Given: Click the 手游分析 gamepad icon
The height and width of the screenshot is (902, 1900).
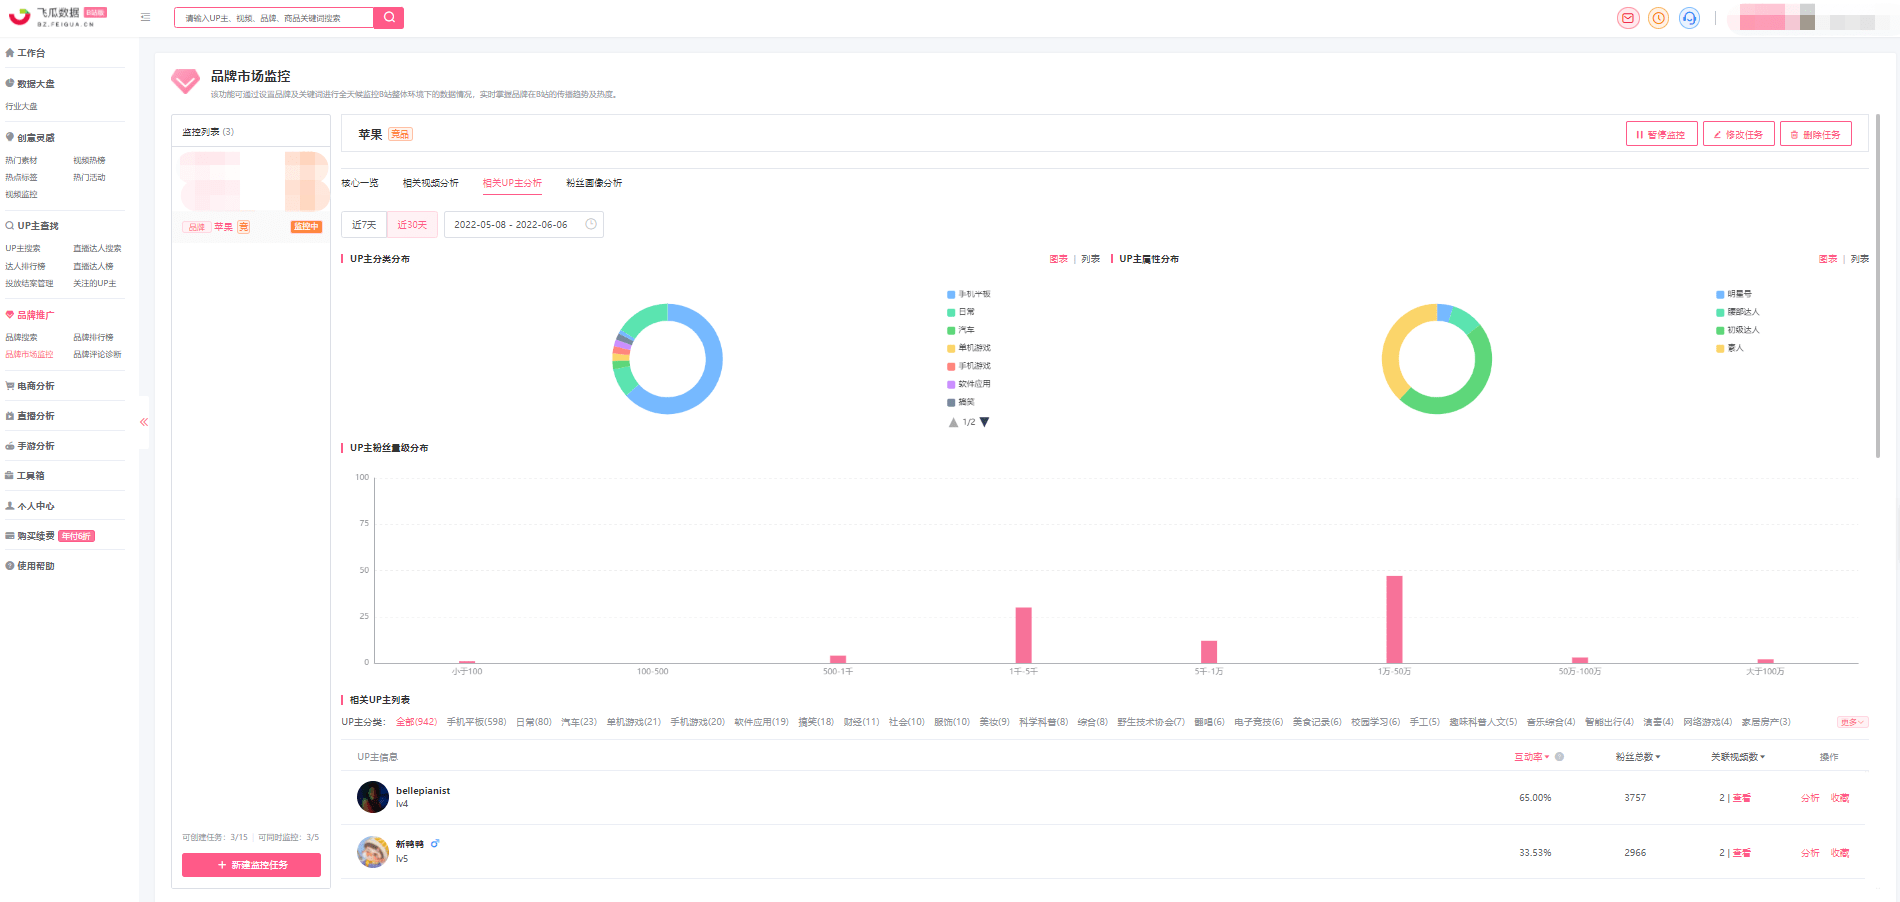Looking at the screenshot, I should click(x=10, y=445).
